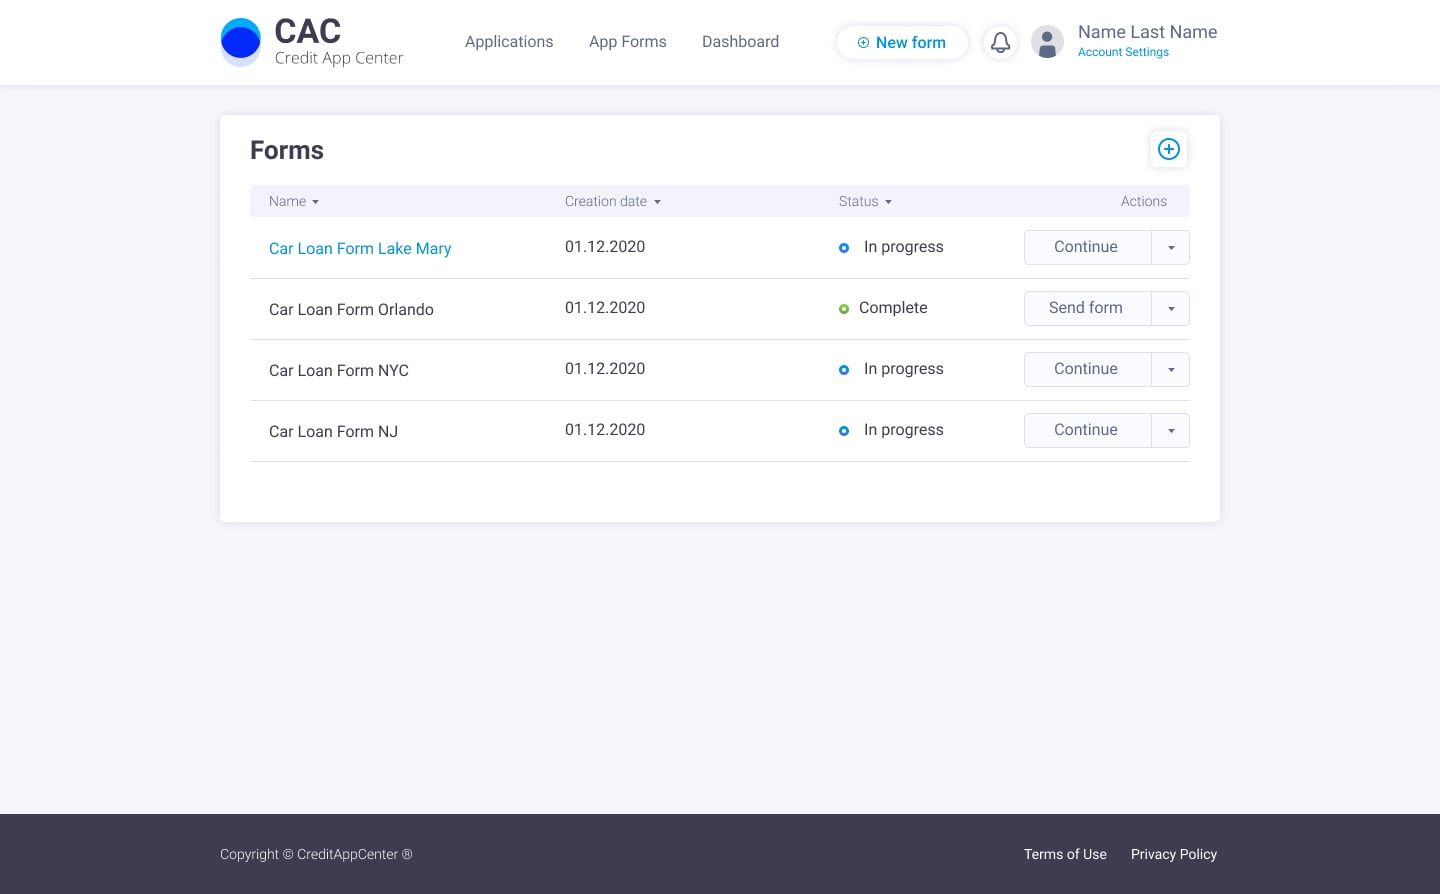Image resolution: width=1440 pixels, height=894 pixels.
Task: Click the CAC Credit App Center logo
Action: [312, 42]
